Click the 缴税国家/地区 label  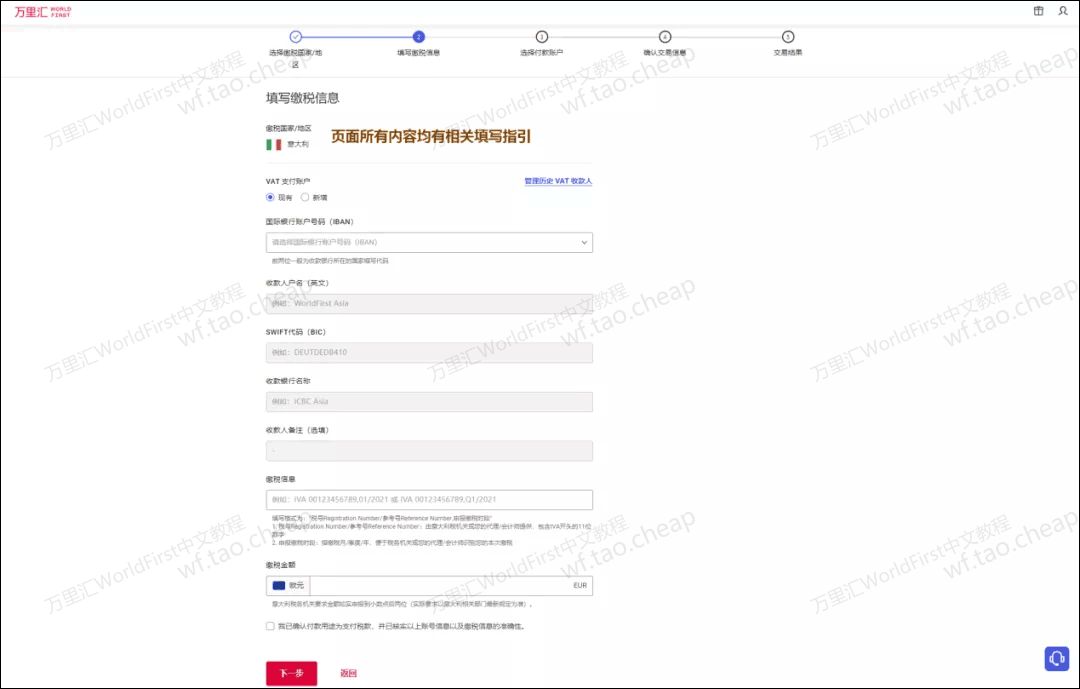pos(289,128)
